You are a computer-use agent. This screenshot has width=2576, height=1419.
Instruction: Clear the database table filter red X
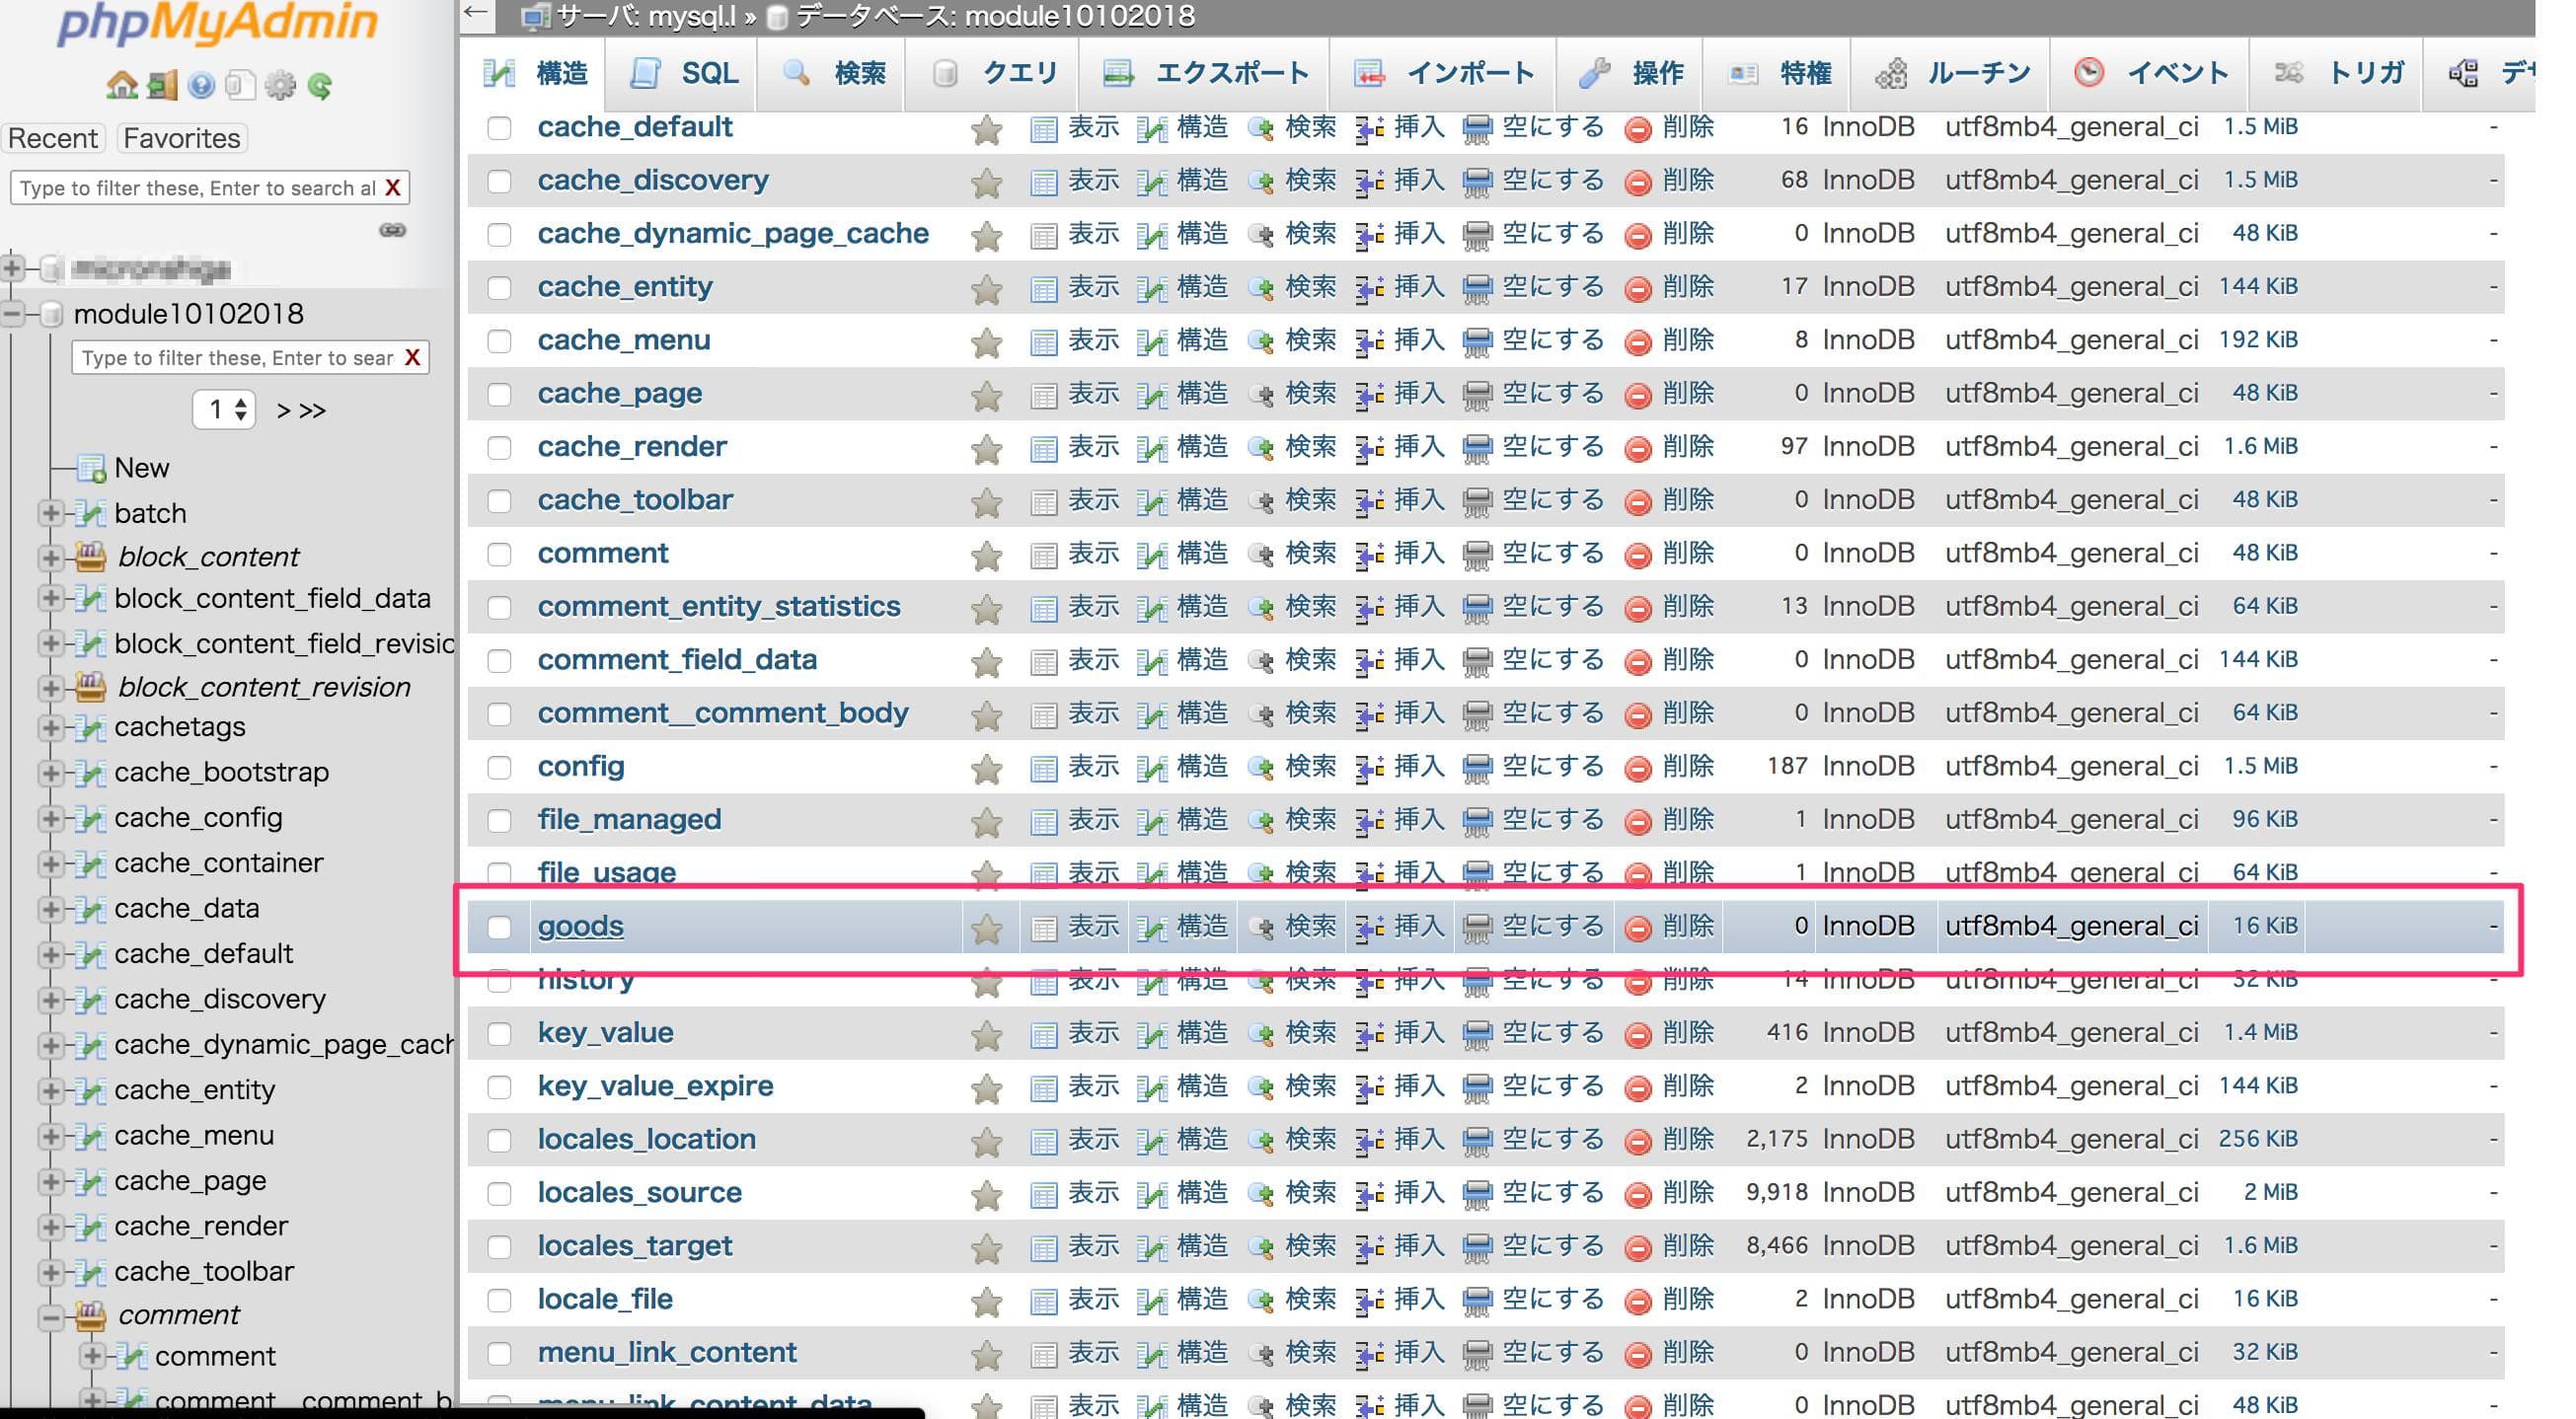click(x=412, y=357)
